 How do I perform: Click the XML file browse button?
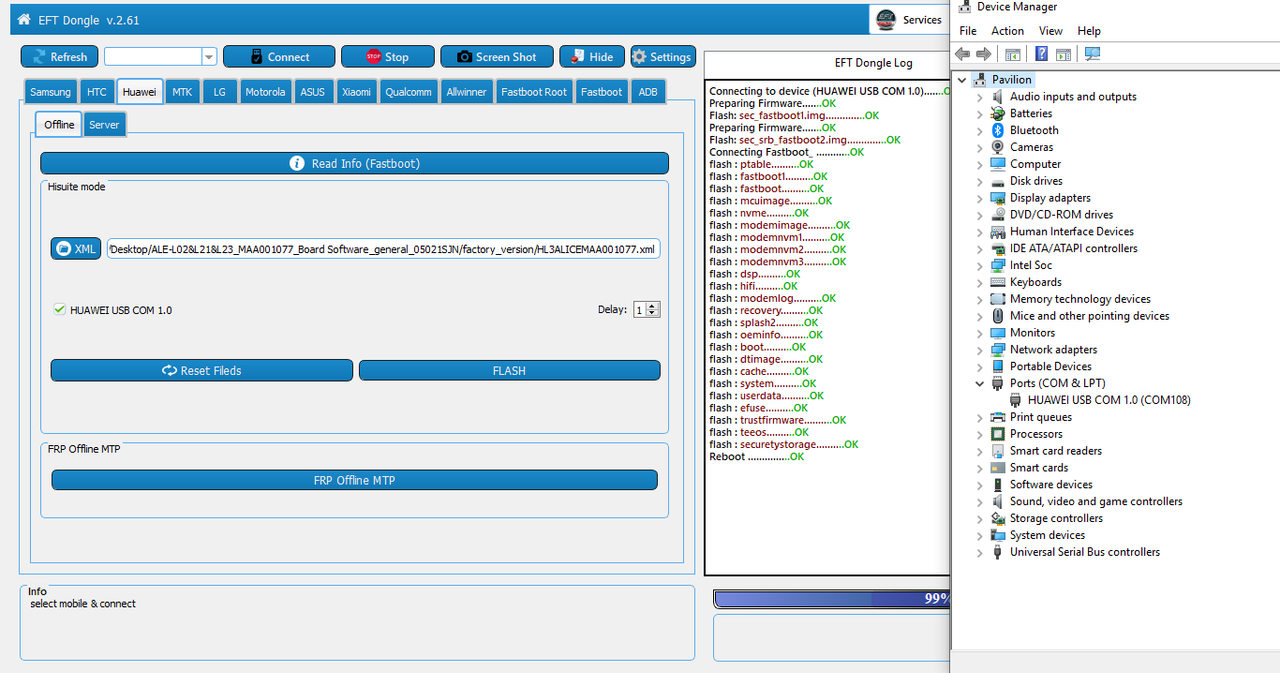point(76,248)
